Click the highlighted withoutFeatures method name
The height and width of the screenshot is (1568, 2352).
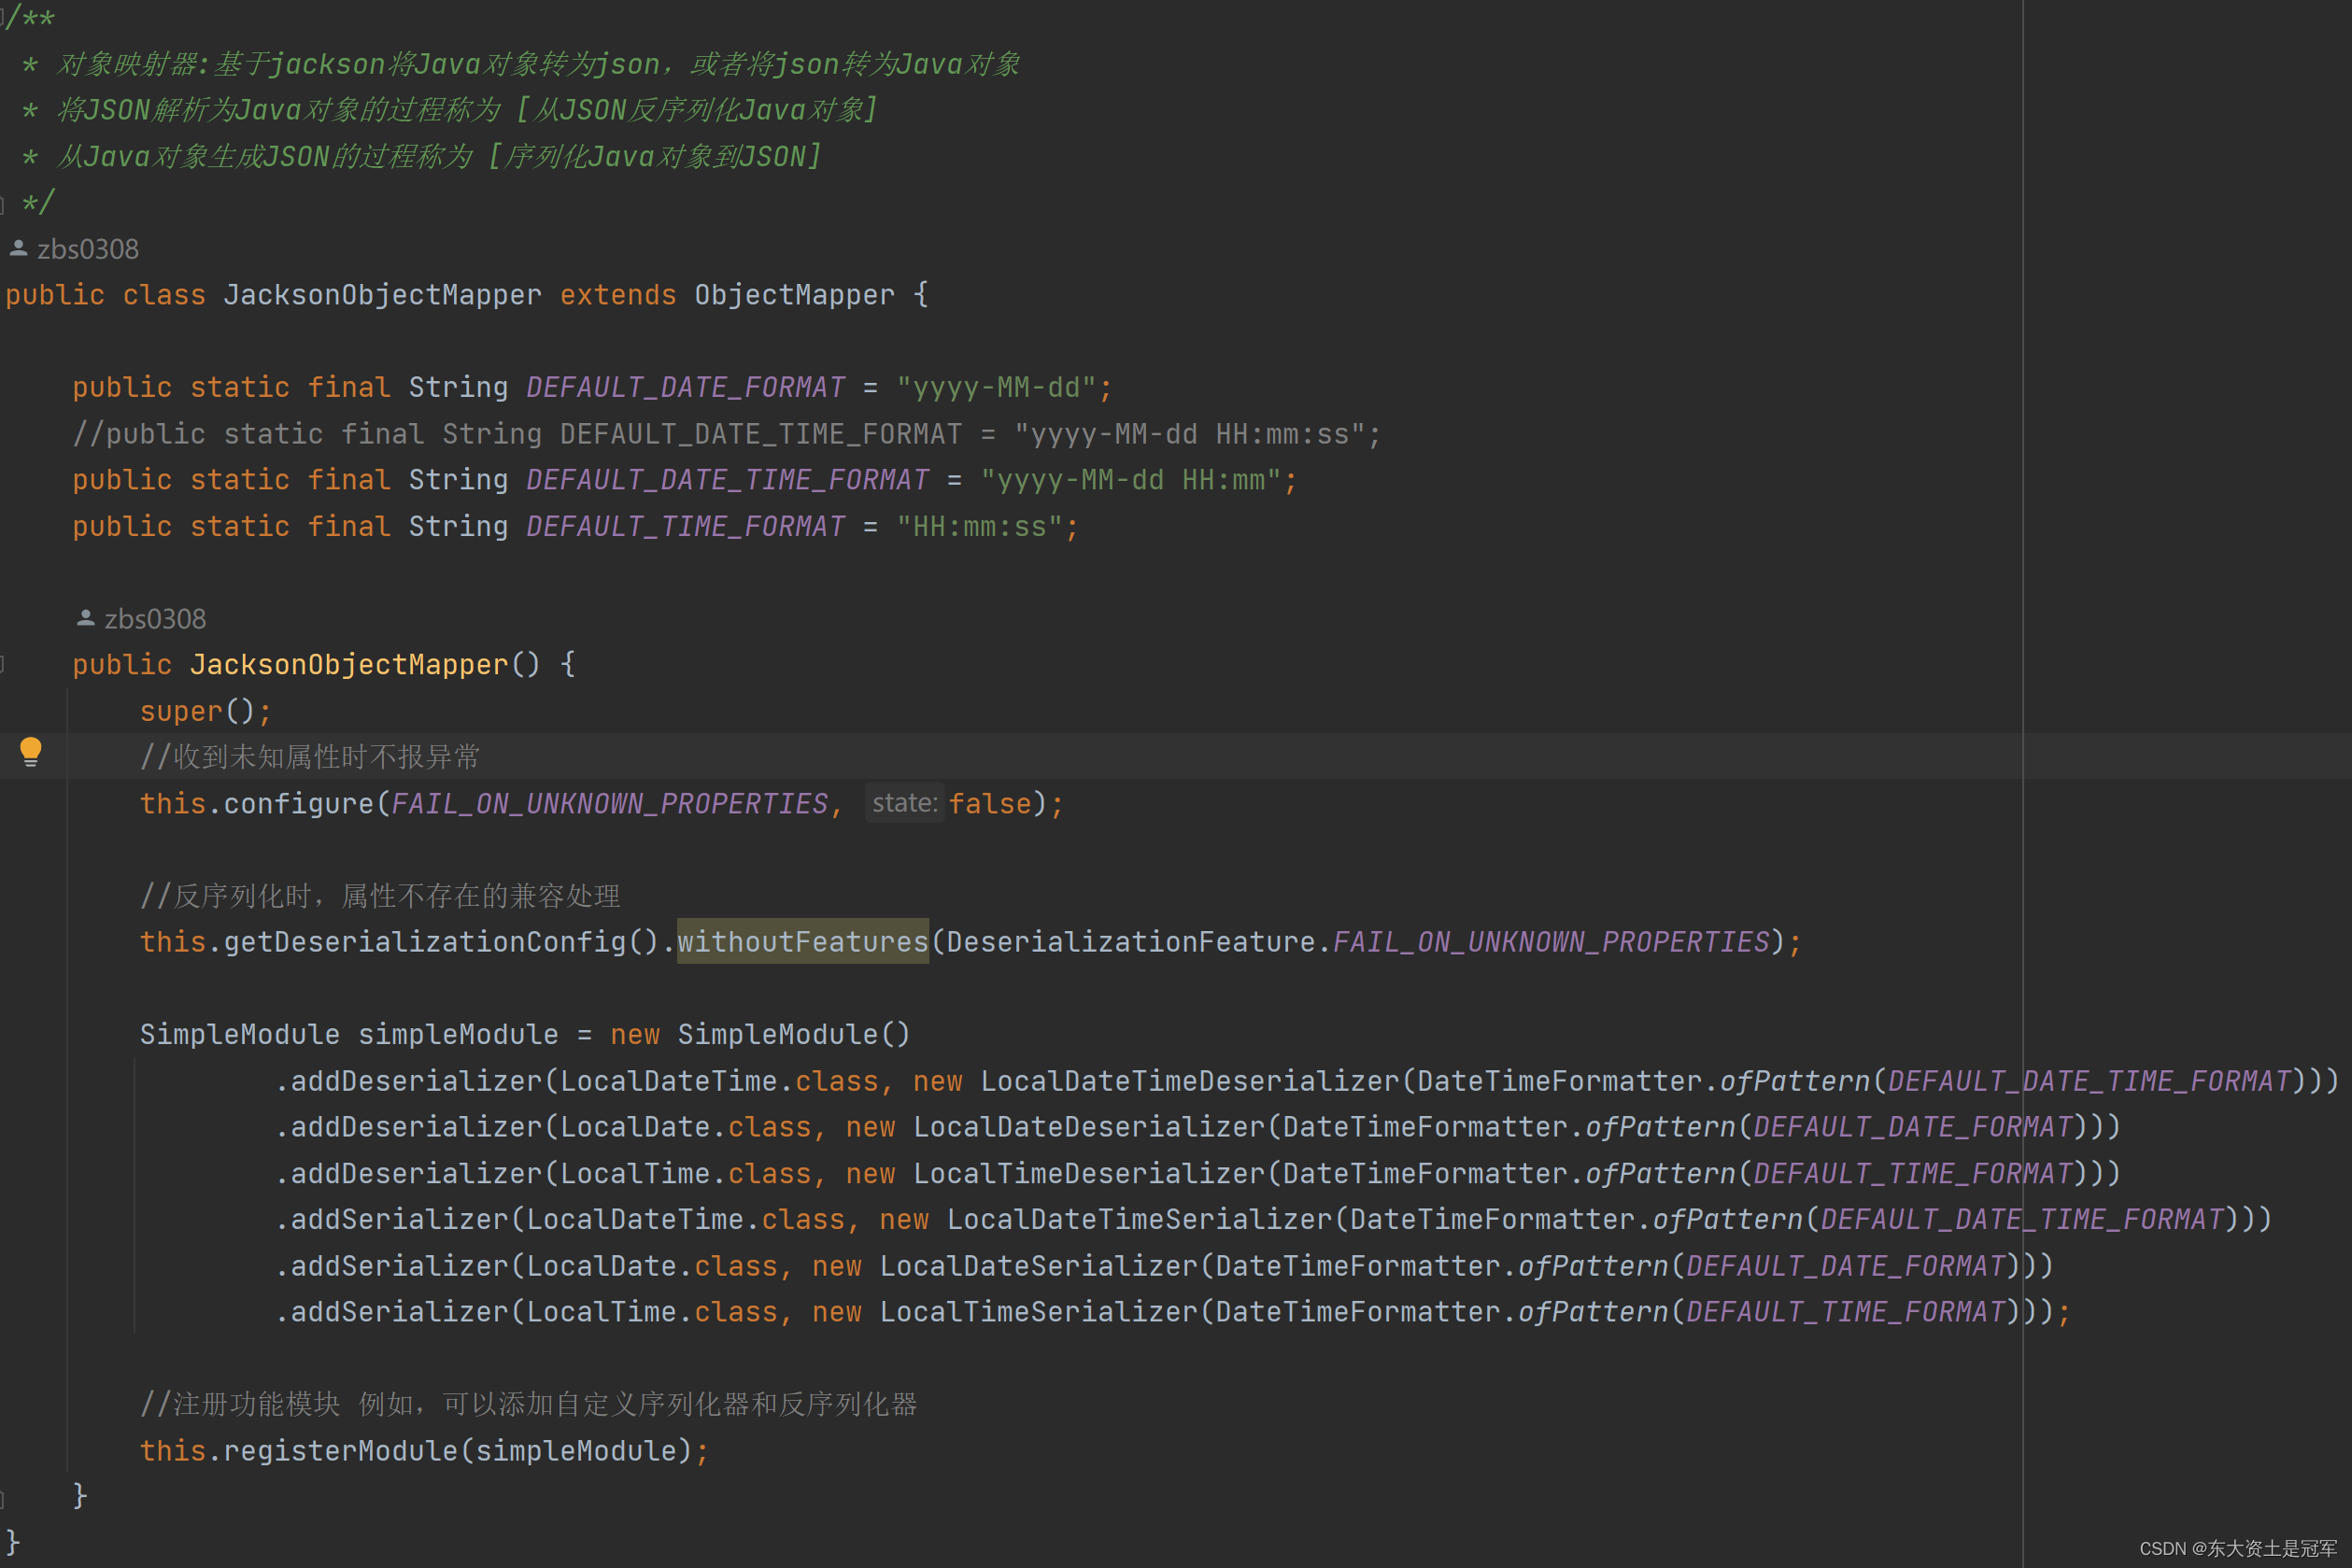click(x=802, y=942)
